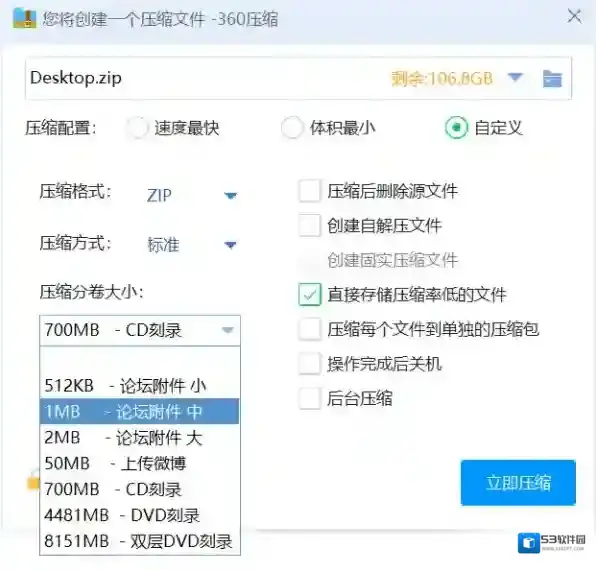Choose 8151MB 双层DVD刻录 from list

(x=140, y=541)
